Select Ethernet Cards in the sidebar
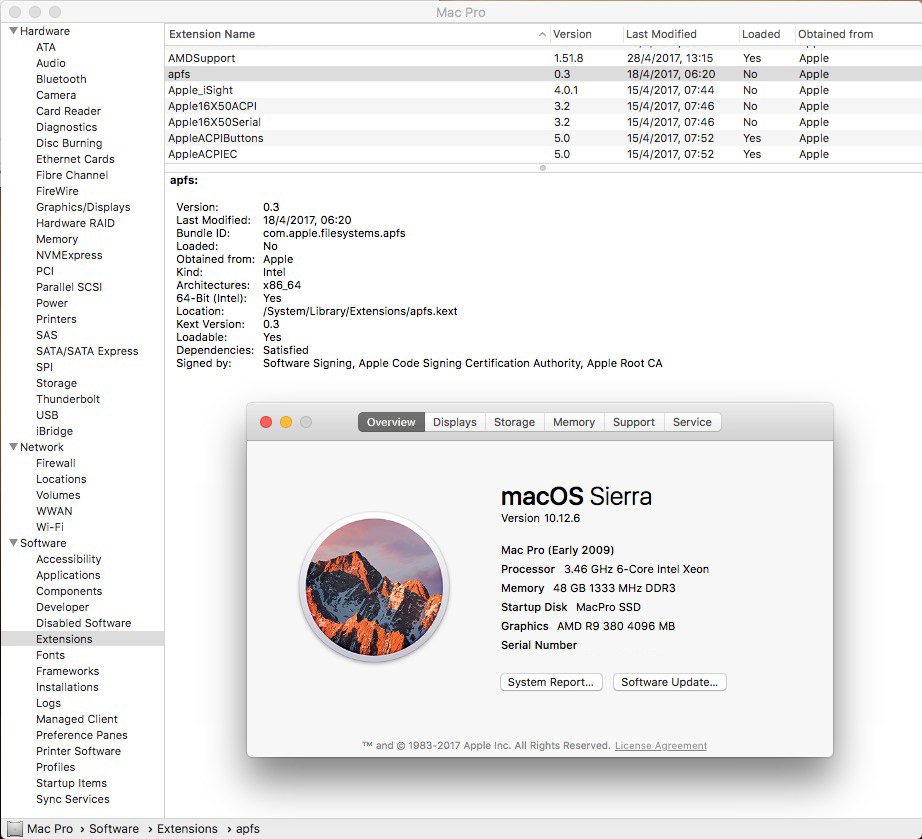 click(75, 159)
